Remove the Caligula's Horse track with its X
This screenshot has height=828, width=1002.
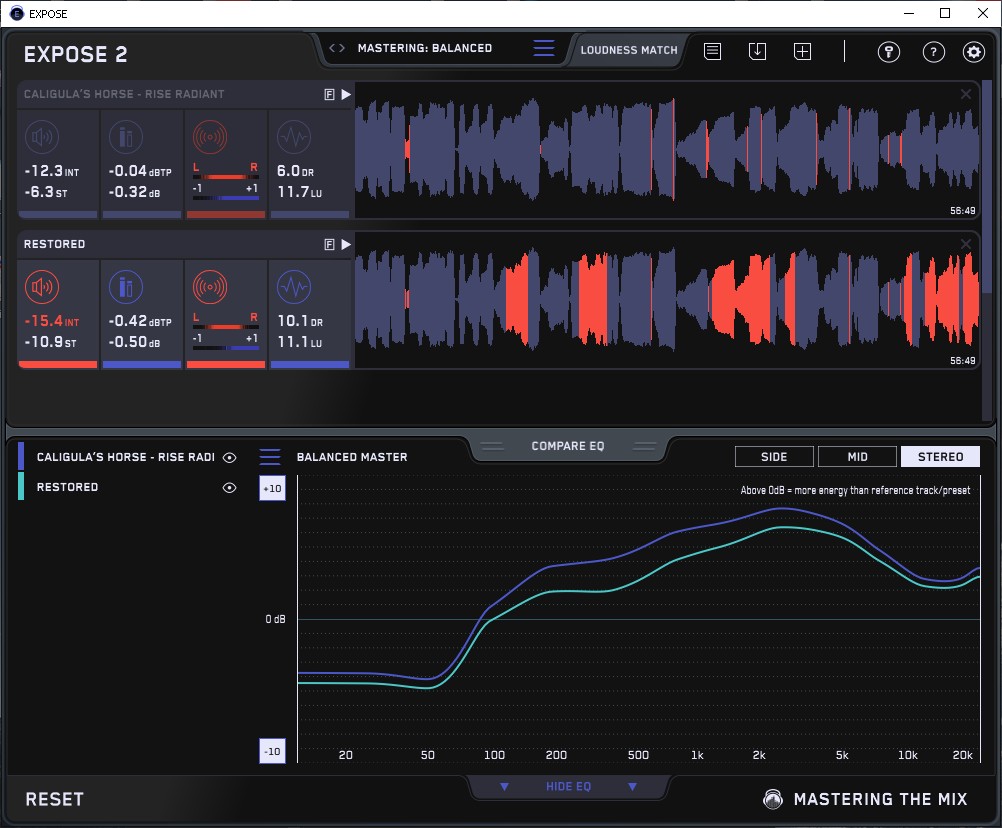tap(966, 94)
